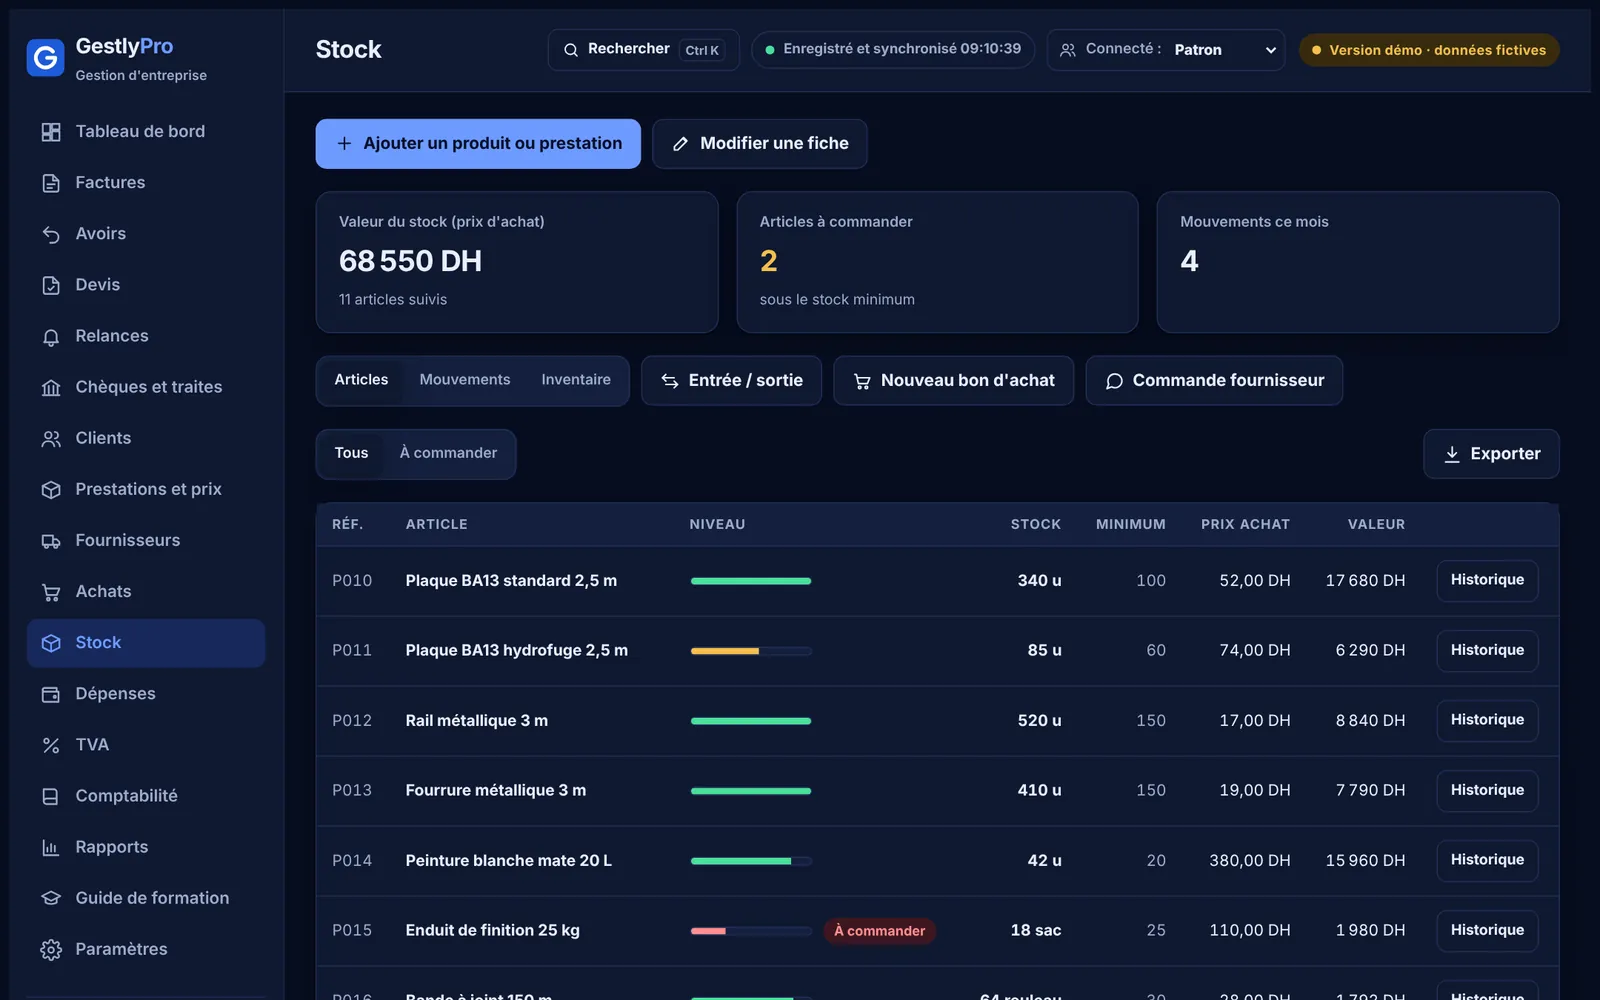1600x1000 pixels.
Task: Export the stock list with Exporter
Action: (x=1491, y=454)
